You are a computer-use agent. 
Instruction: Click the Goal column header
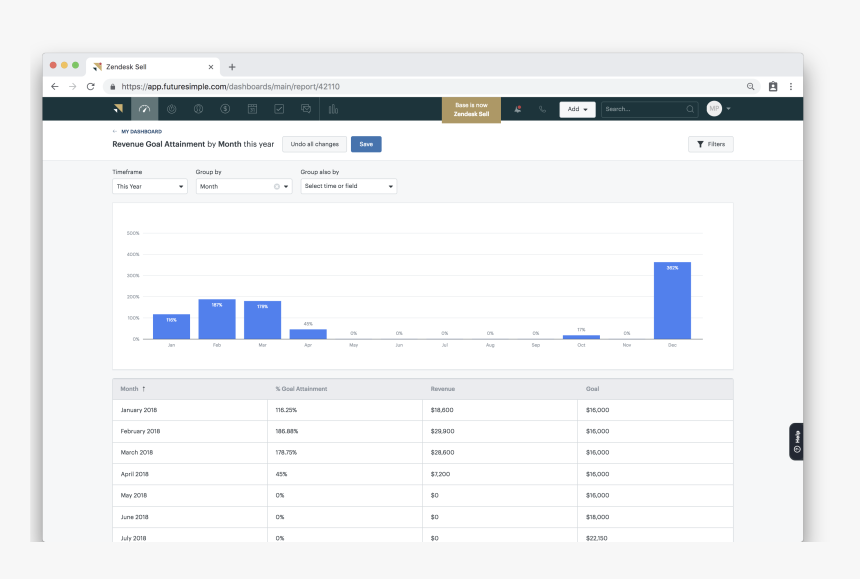(592, 389)
